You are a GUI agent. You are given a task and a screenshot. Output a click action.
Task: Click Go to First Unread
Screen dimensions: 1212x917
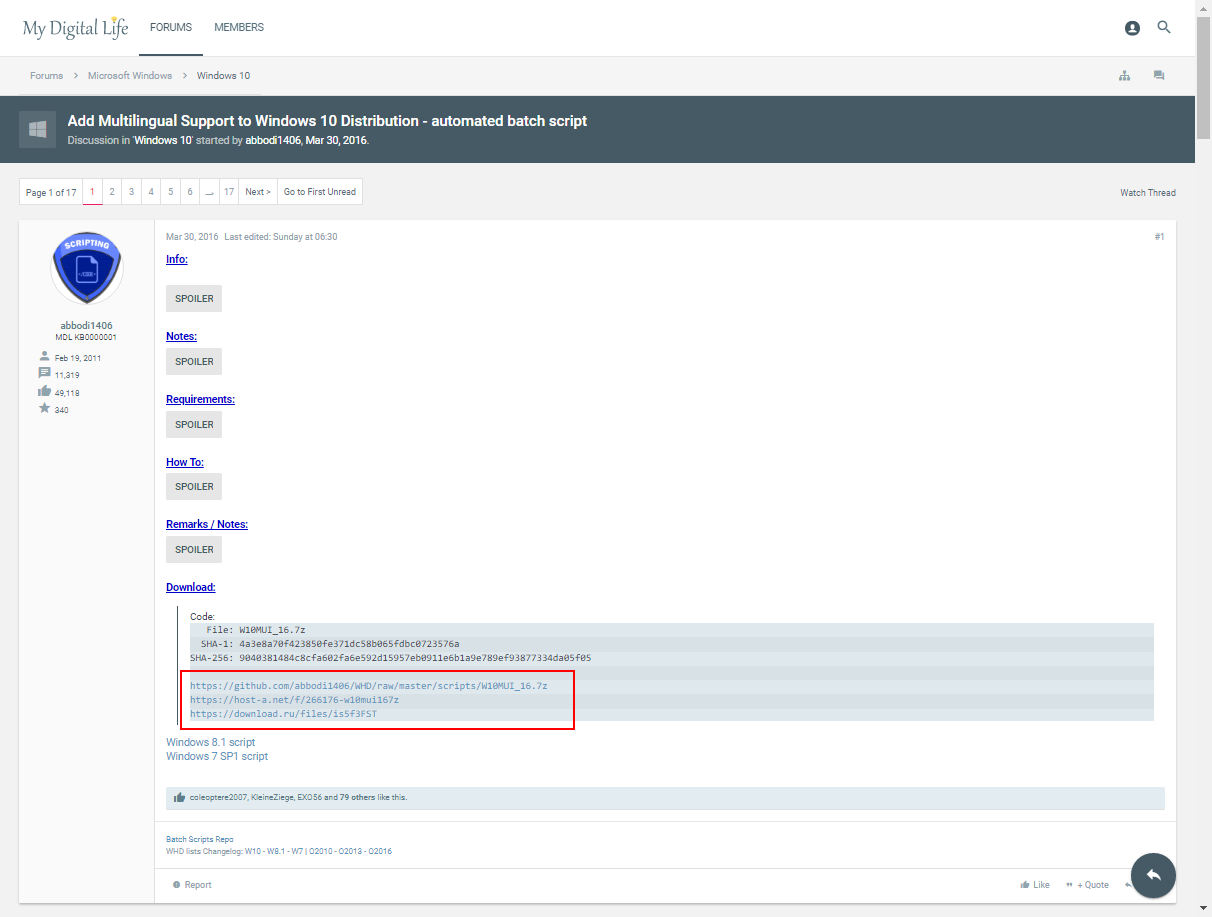pyautogui.click(x=320, y=192)
